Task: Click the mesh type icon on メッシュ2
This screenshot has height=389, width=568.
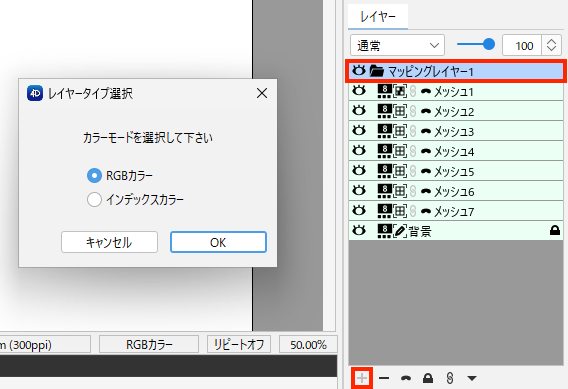Action: click(400, 111)
